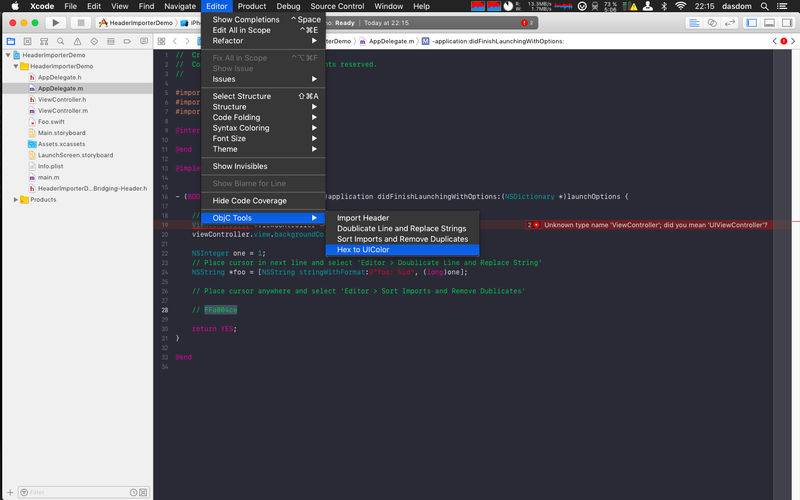Choose Import Header from ObjC Tools

[x=402, y=218]
